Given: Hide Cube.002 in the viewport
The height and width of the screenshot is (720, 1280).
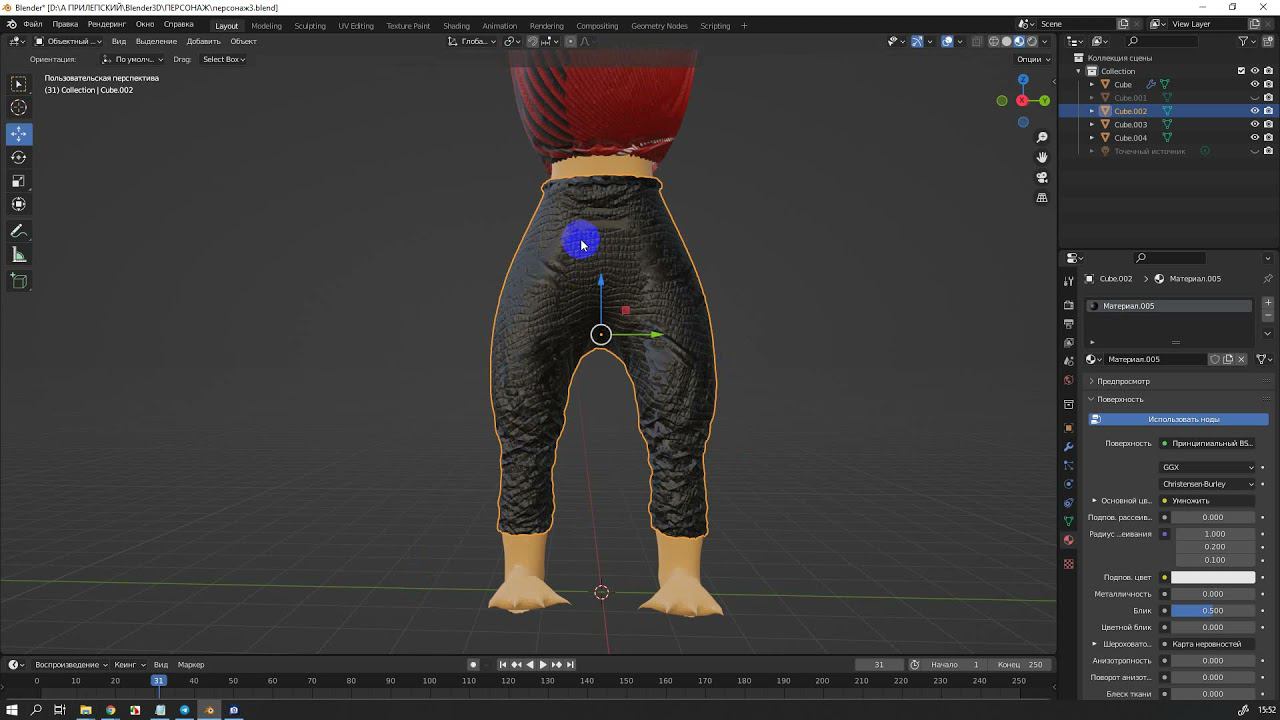Looking at the screenshot, I should pyautogui.click(x=1255, y=111).
